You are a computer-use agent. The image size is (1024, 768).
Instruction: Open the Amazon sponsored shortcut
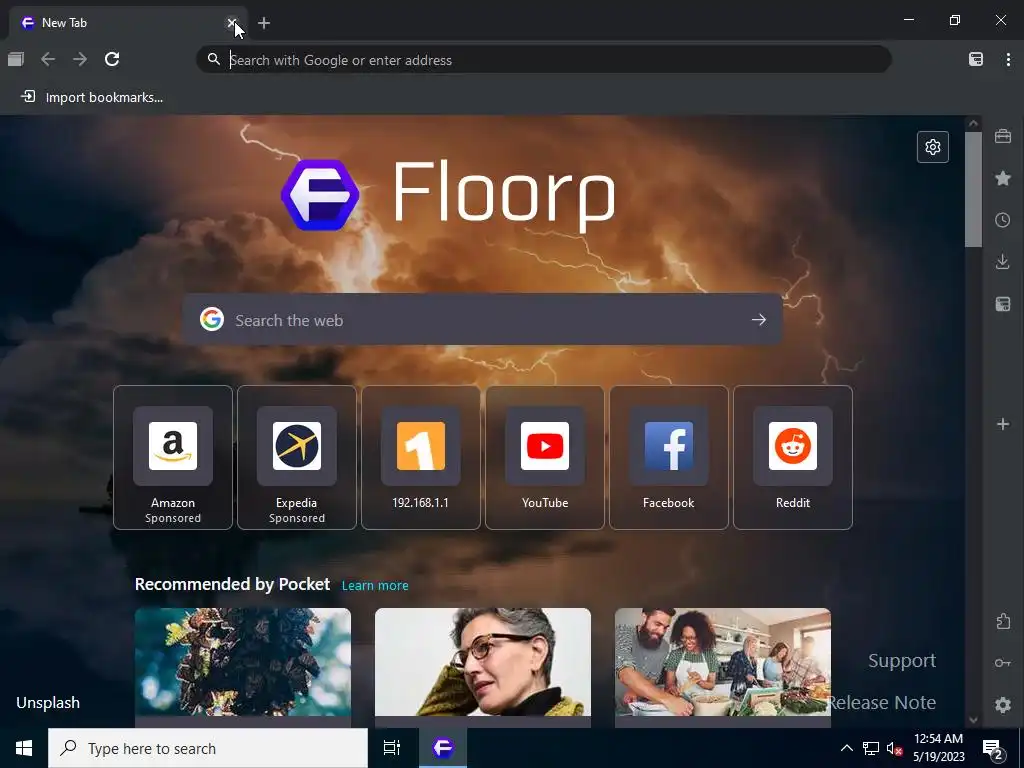(x=173, y=457)
